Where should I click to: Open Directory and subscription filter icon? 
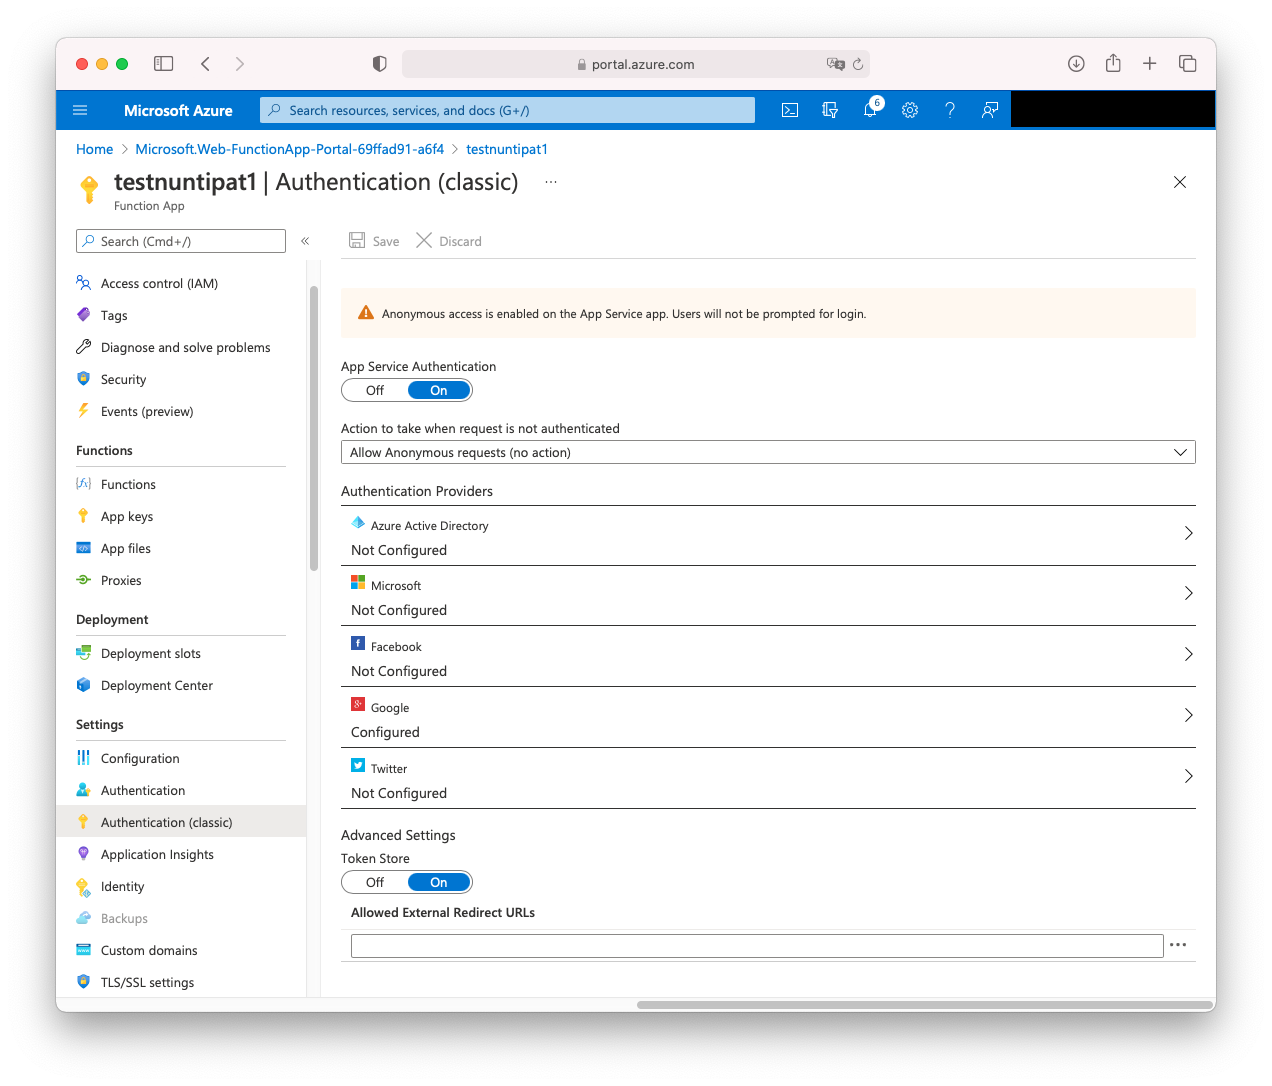(x=830, y=110)
